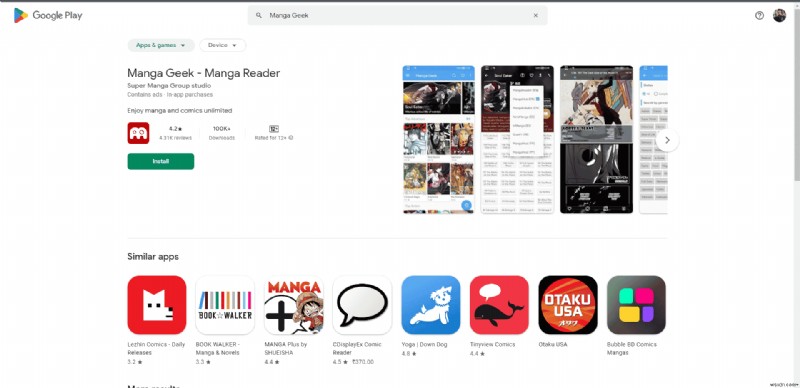Open Manga Geek - Manga Reader title
This screenshot has width=800, height=388.
[x=204, y=73]
